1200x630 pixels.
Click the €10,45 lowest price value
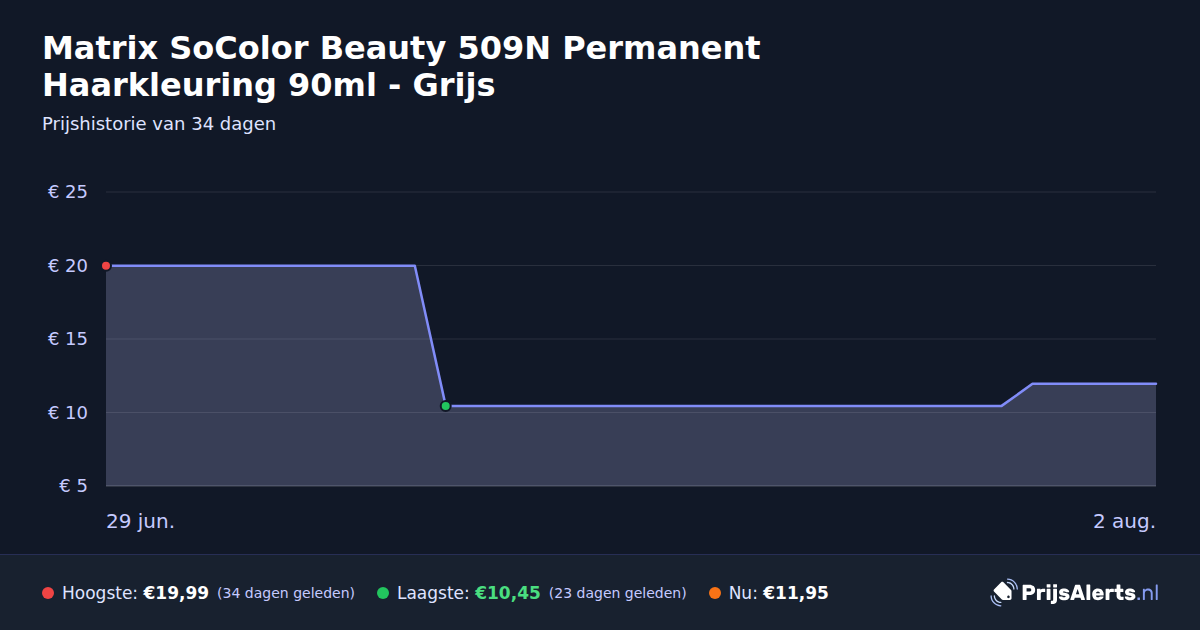pyautogui.click(x=507, y=593)
